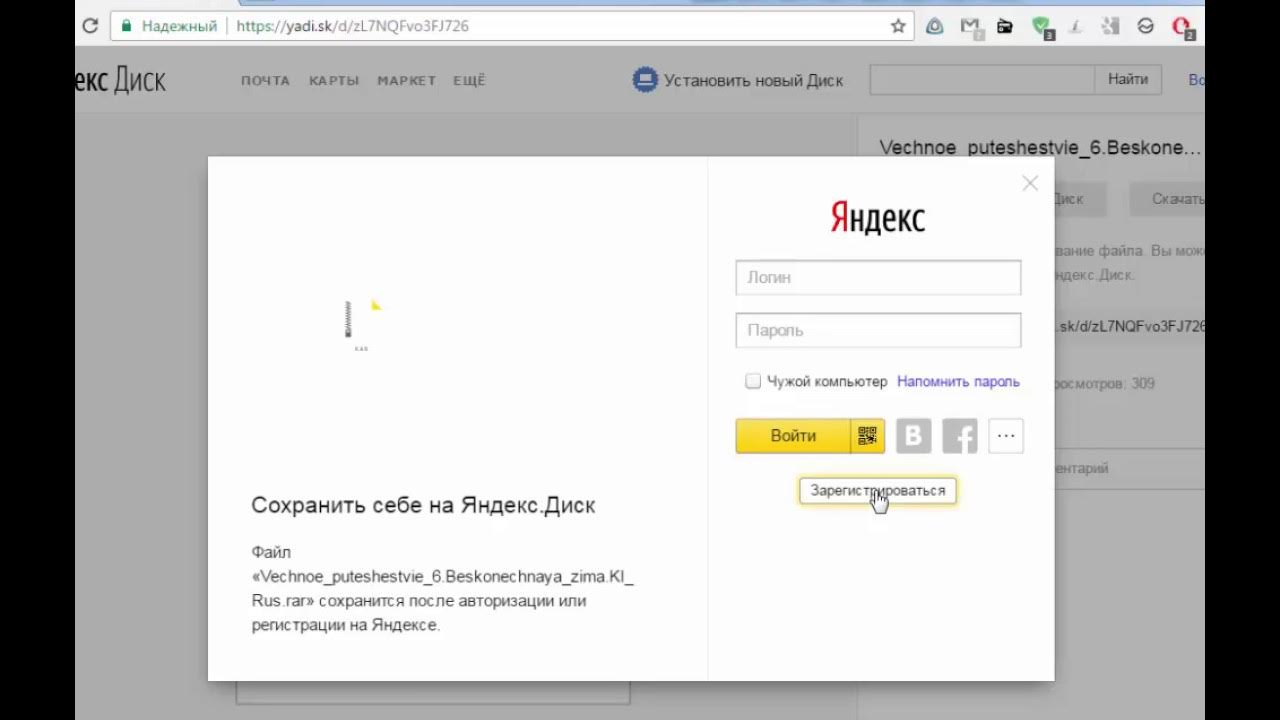
Task: Click the yellow Войти button
Action: [x=794, y=435]
